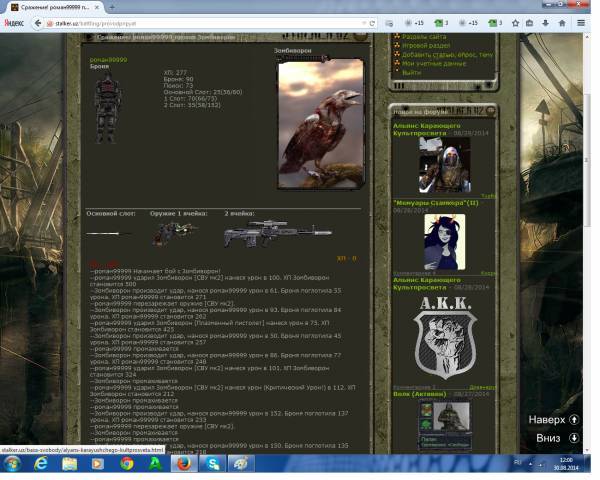The height and width of the screenshot is (480, 600).
Task: Select the 2 ячейка СВУ мк2 rifle
Action: 278,233
